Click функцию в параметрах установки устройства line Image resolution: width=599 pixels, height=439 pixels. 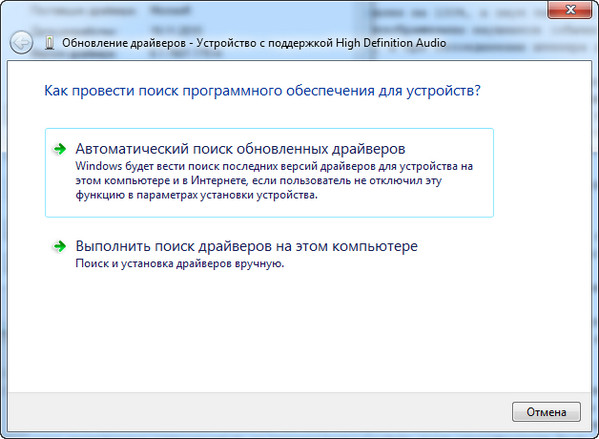[x=196, y=195]
